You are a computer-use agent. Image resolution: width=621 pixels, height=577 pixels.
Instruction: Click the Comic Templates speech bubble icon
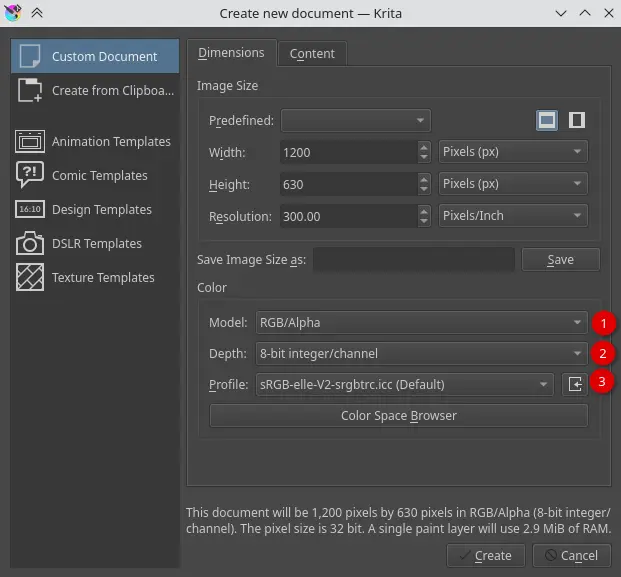pyautogui.click(x=30, y=175)
